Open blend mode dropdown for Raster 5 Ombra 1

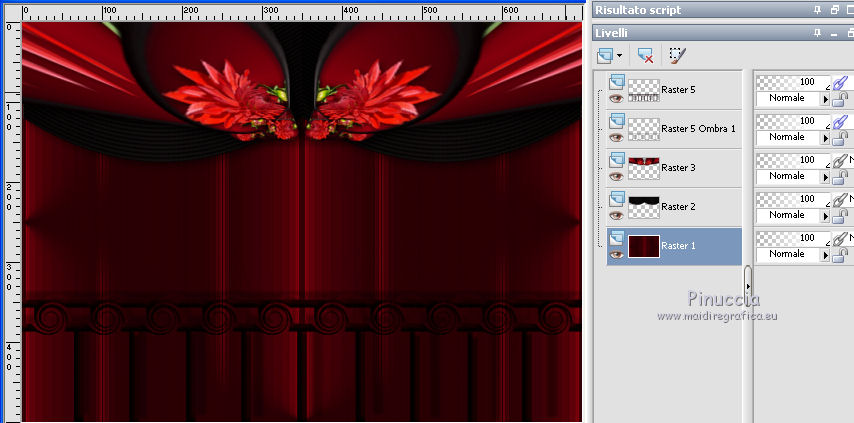826,138
